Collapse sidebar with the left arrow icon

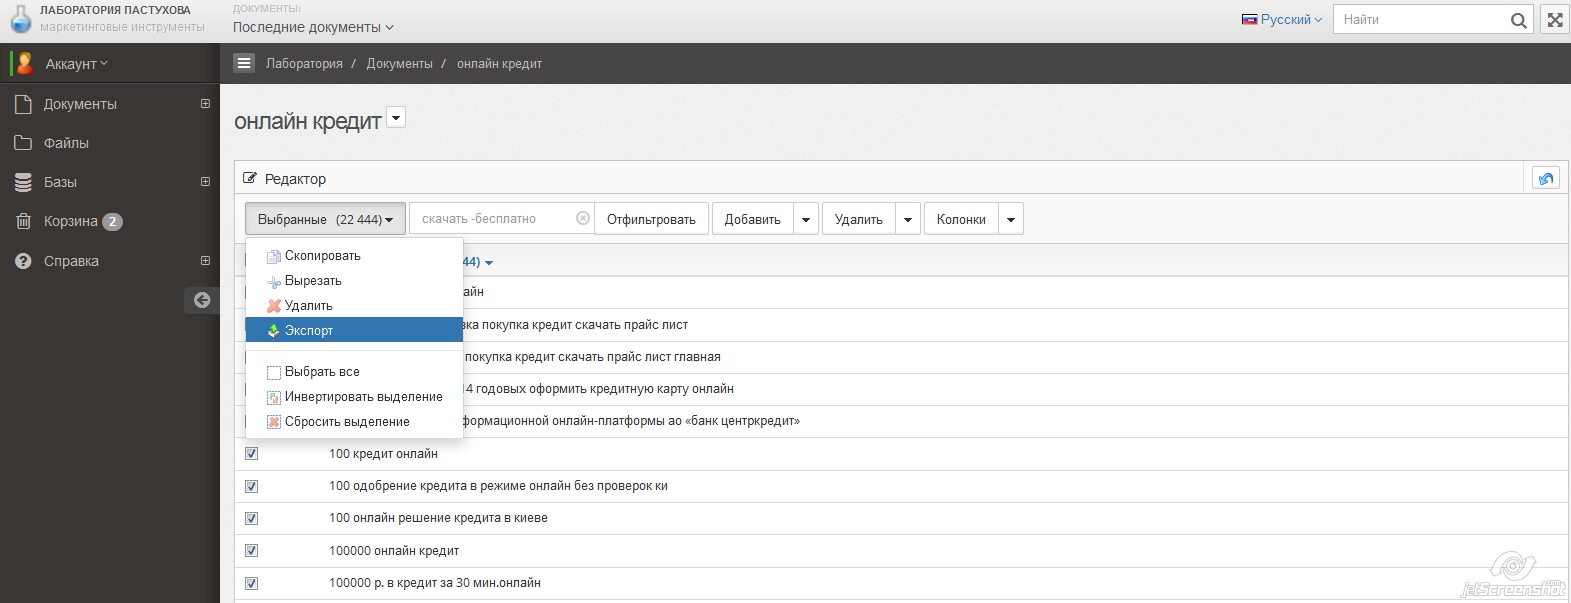(x=202, y=300)
